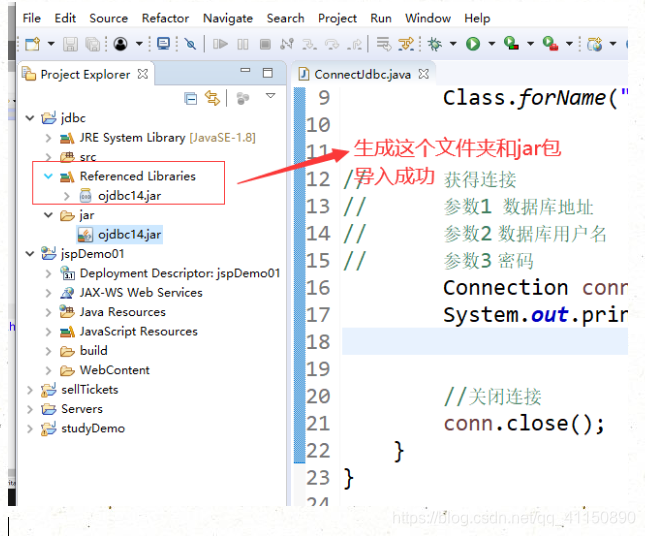Click the Suspend debug icon

tap(243, 44)
